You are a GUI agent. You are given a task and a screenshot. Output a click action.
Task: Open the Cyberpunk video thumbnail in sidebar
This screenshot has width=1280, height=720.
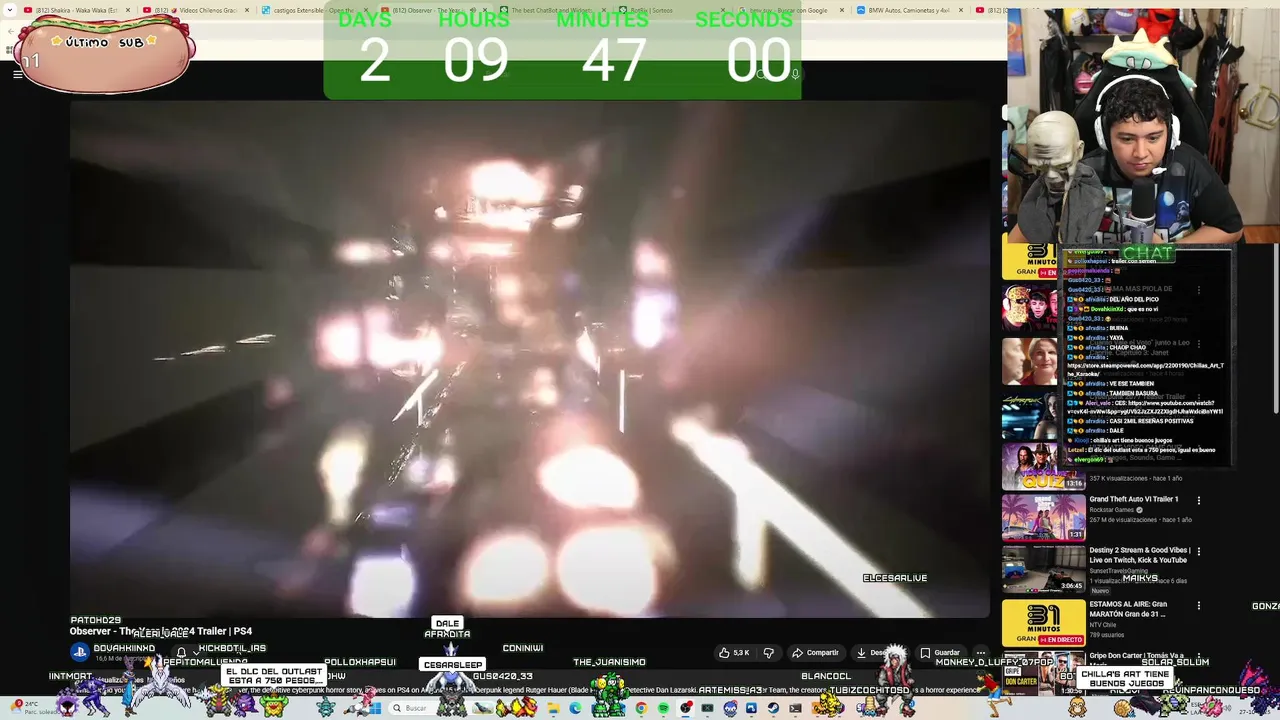click(x=1030, y=414)
